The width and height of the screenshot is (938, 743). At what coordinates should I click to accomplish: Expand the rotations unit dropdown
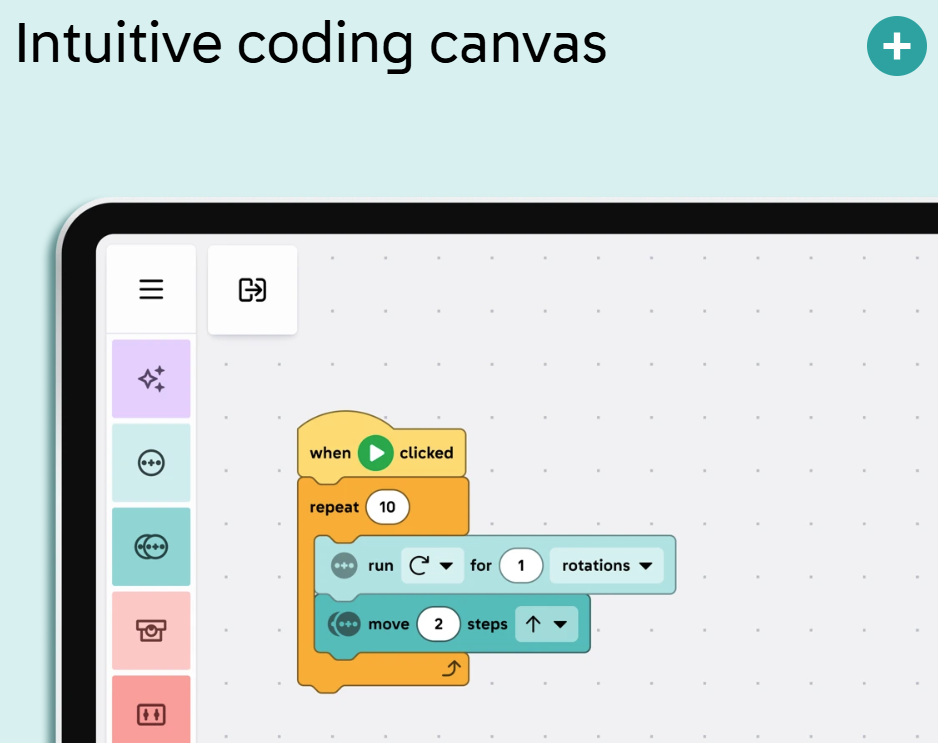point(607,565)
